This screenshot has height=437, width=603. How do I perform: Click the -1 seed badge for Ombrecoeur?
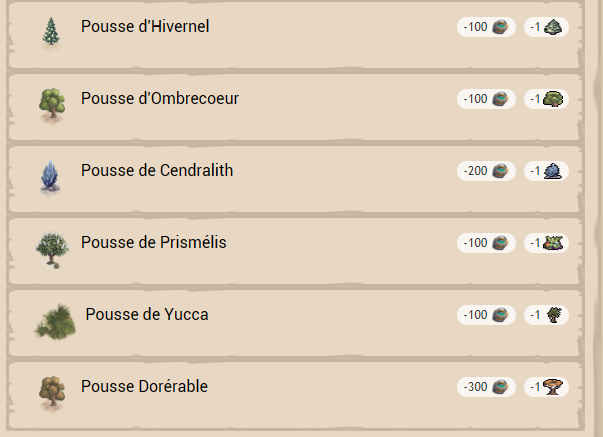point(546,99)
